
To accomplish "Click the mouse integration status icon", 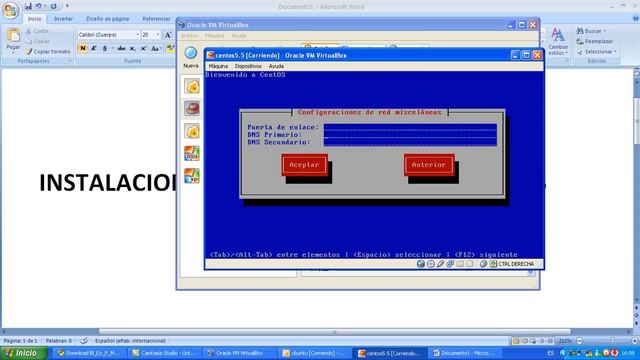I will pyautogui.click(x=484, y=264).
